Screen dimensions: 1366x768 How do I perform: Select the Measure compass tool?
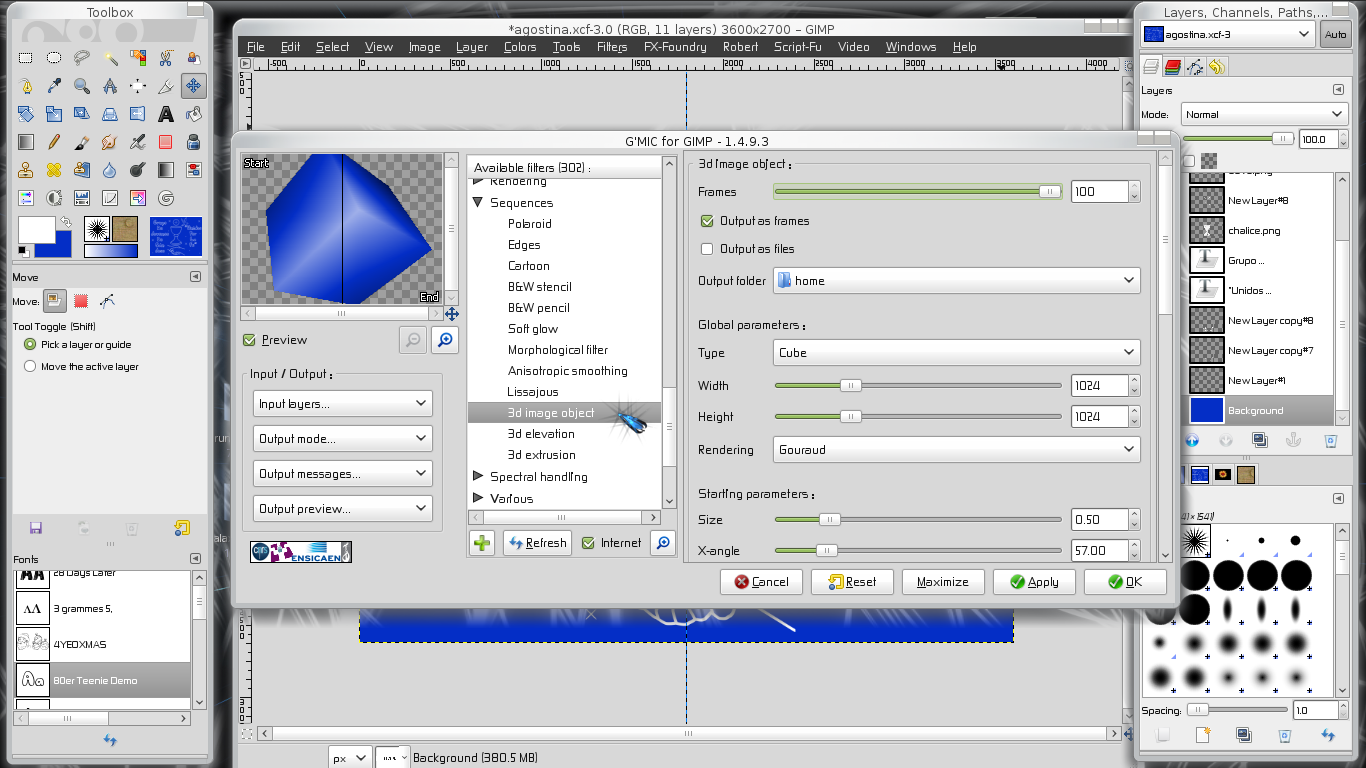(x=110, y=86)
